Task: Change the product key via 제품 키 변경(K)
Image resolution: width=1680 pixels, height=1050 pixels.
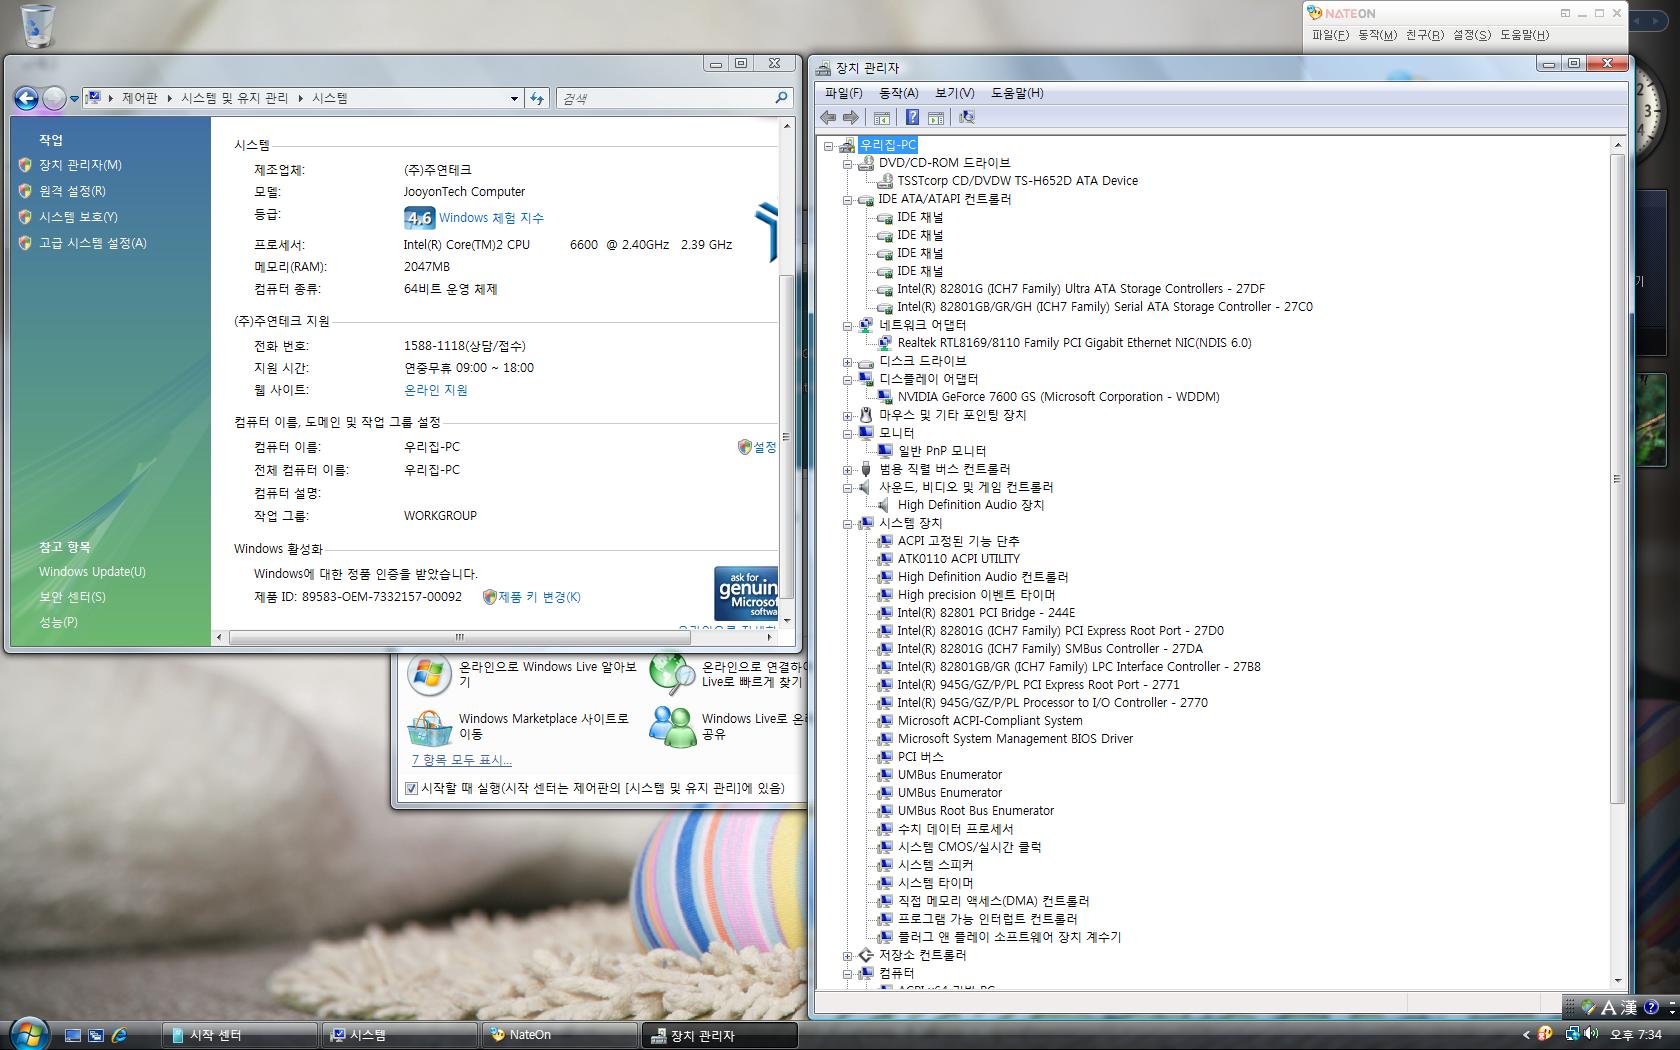Action: pos(539,597)
